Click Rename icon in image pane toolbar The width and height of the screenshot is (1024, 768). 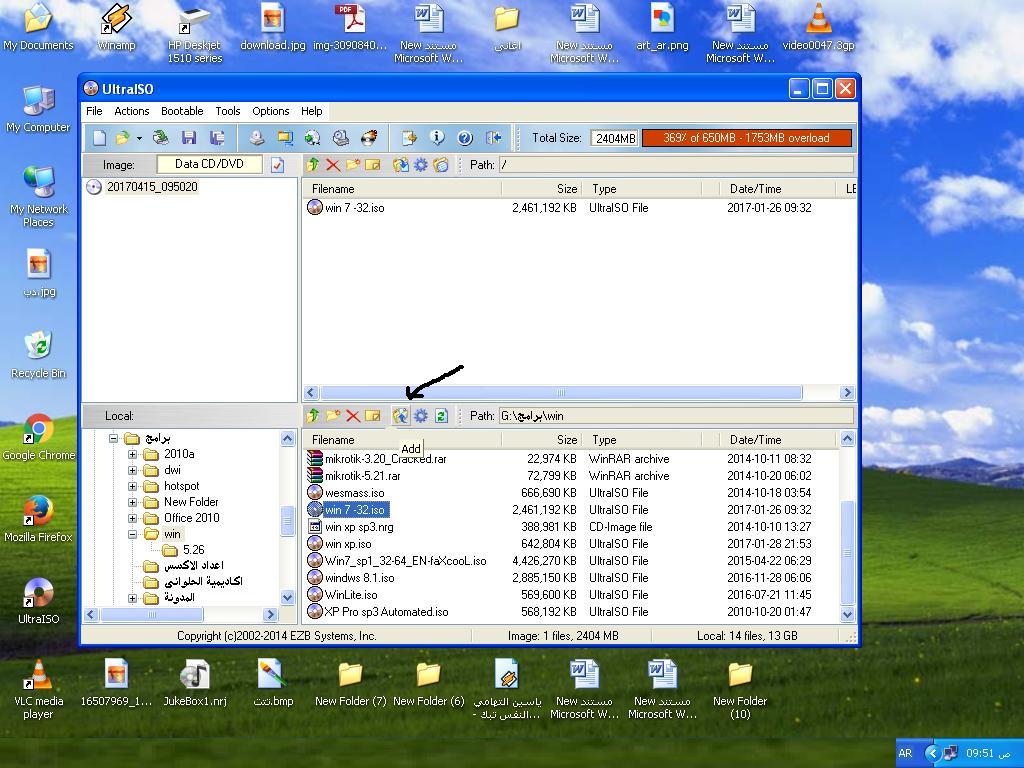(373, 165)
